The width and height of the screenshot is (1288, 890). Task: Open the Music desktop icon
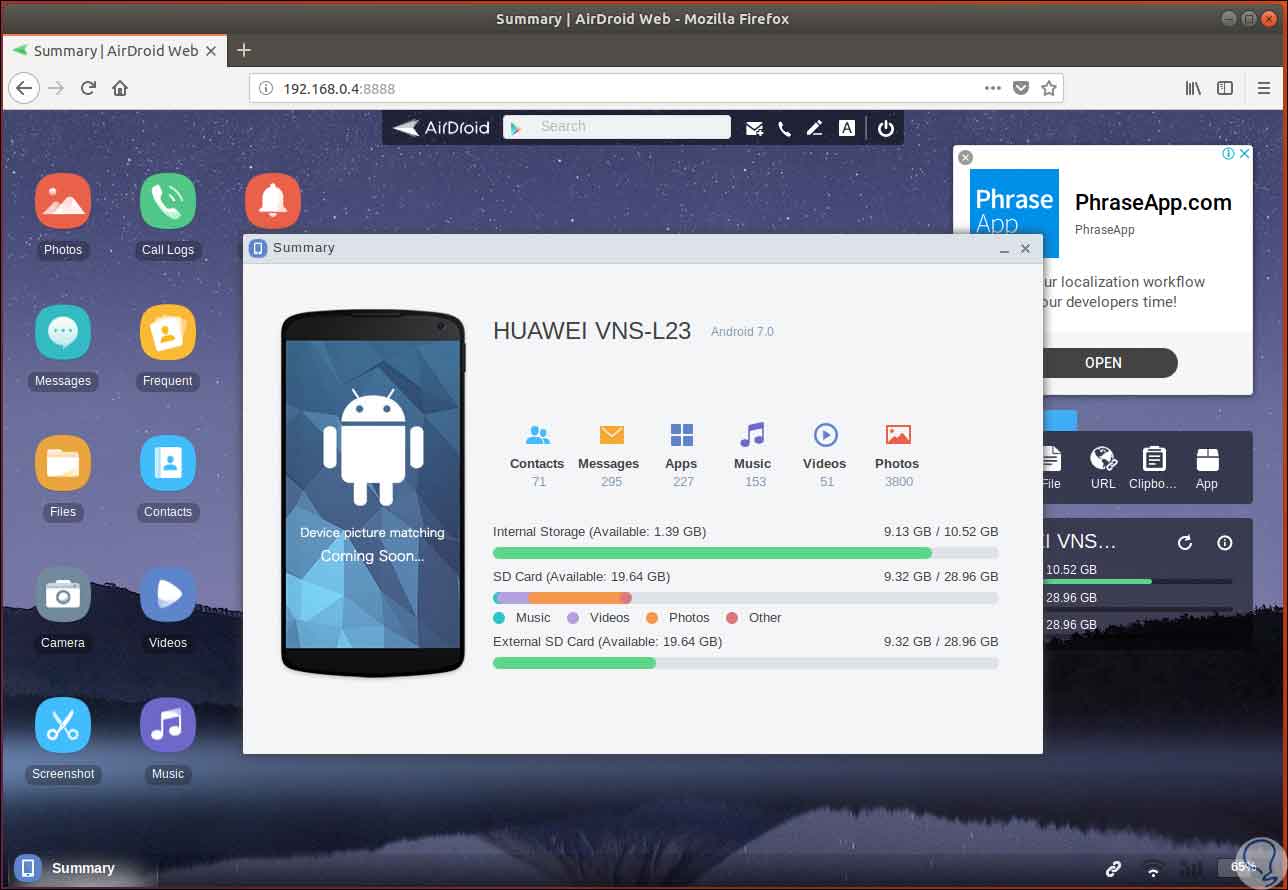[168, 726]
